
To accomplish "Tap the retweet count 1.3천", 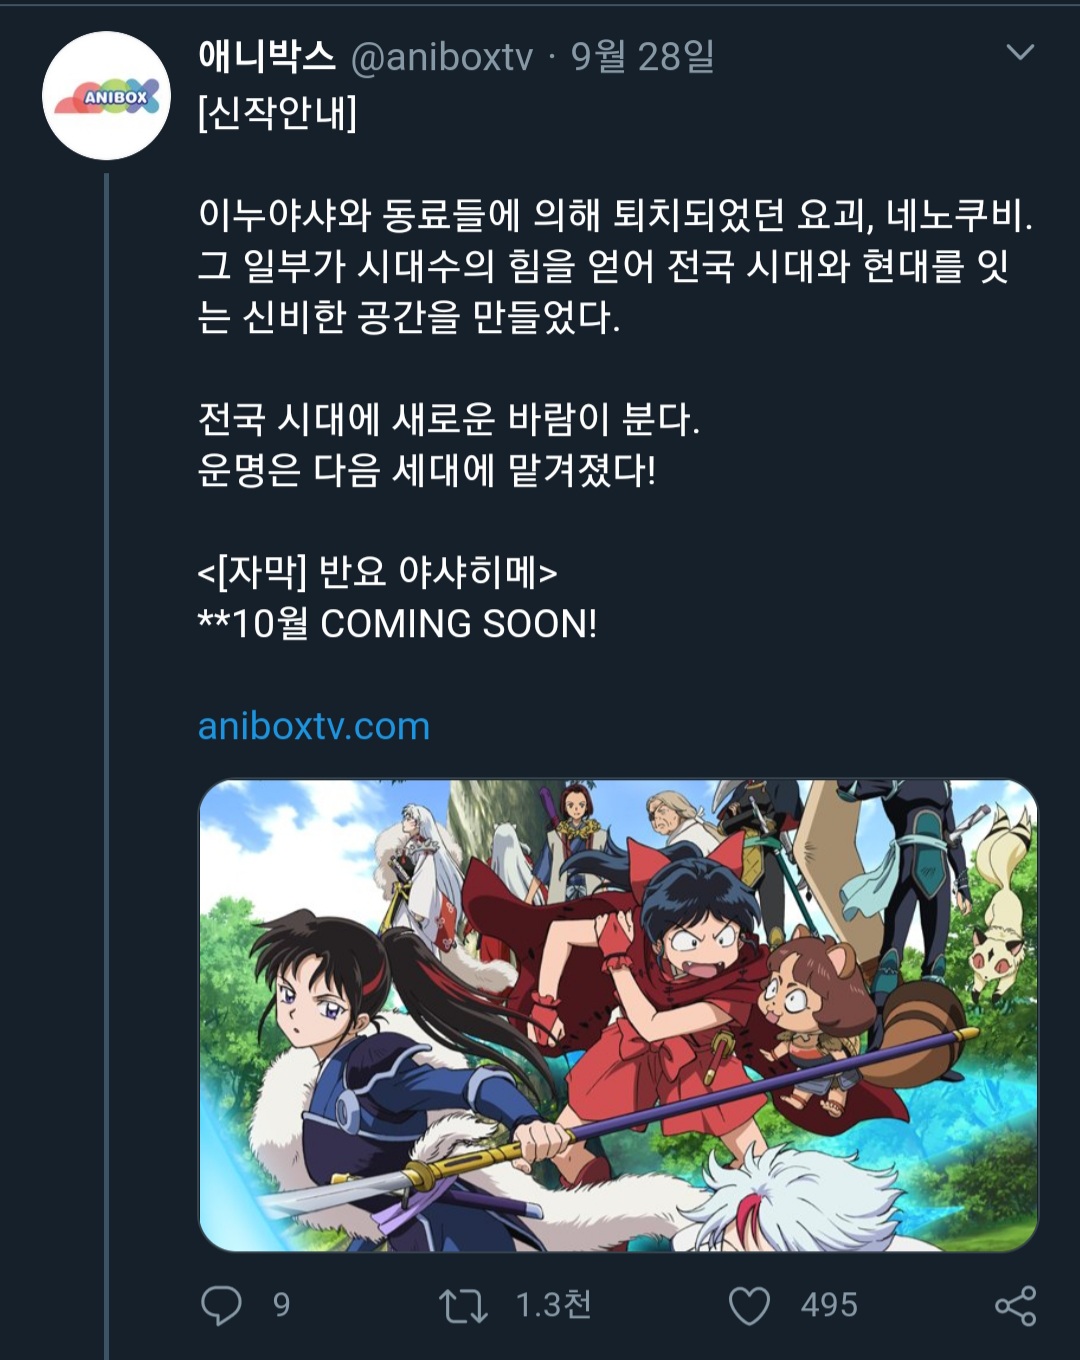I will [553, 1305].
